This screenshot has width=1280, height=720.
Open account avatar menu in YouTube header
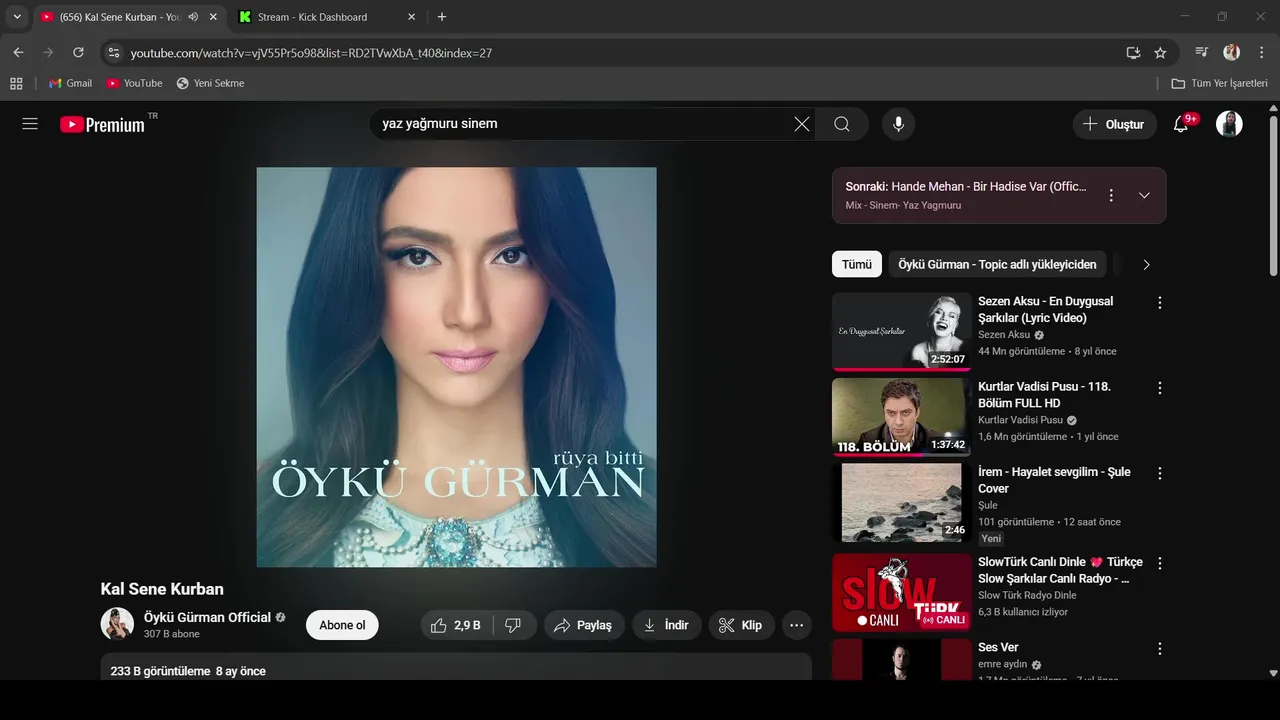pos(1229,124)
